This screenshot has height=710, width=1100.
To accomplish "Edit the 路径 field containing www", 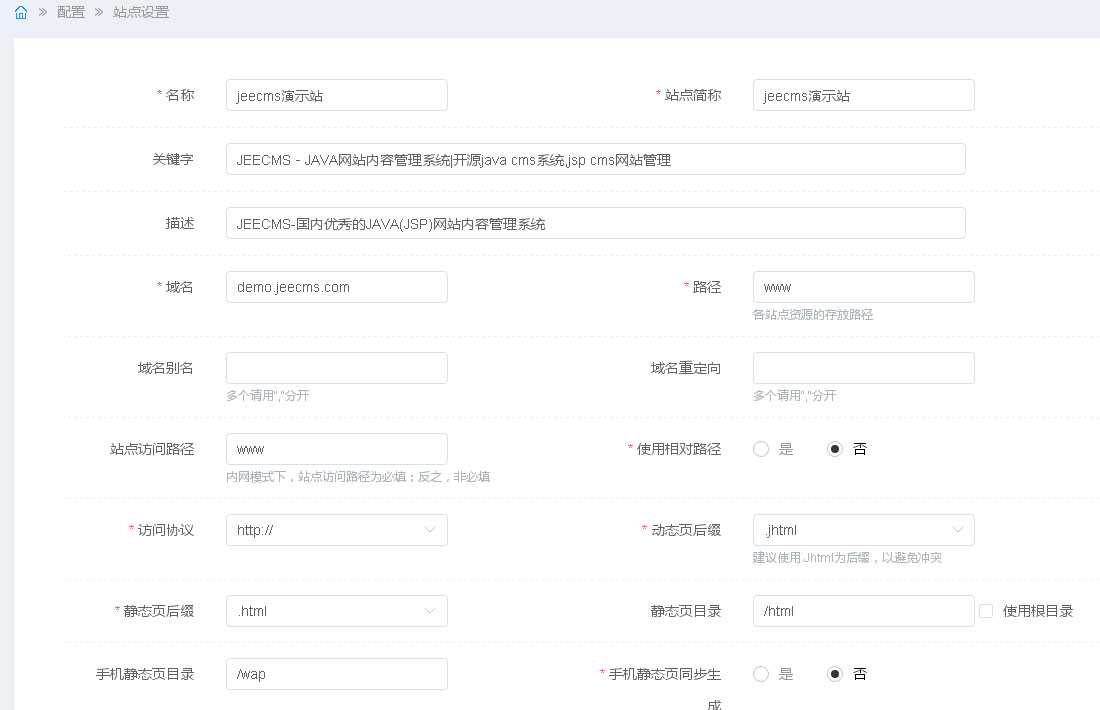I will [x=864, y=287].
